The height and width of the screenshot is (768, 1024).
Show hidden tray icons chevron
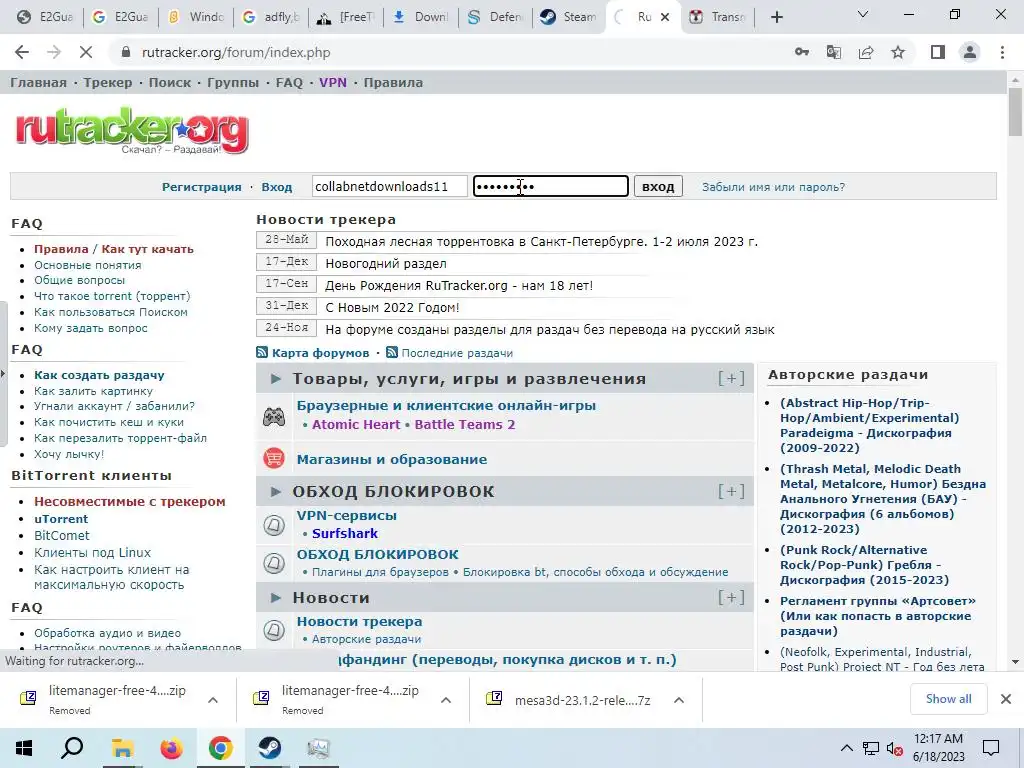[846, 748]
